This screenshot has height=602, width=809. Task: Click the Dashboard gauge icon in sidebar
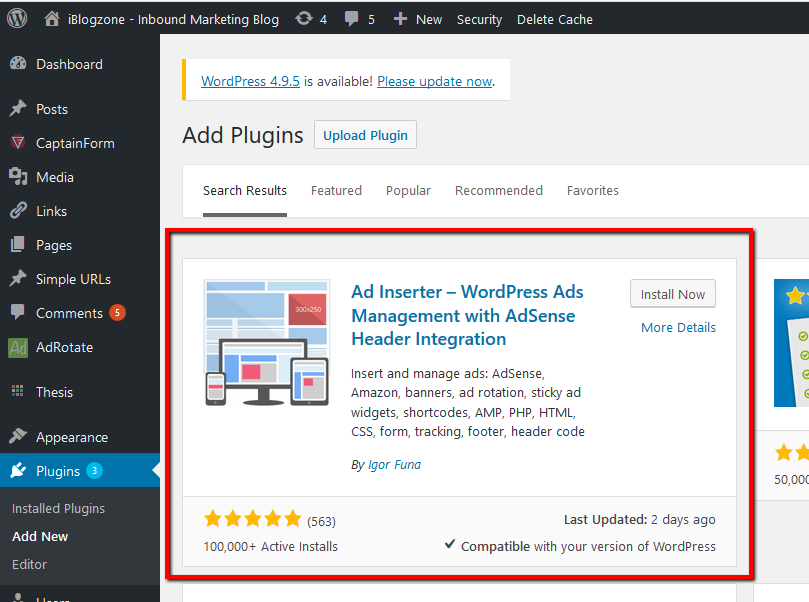(18, 63)
